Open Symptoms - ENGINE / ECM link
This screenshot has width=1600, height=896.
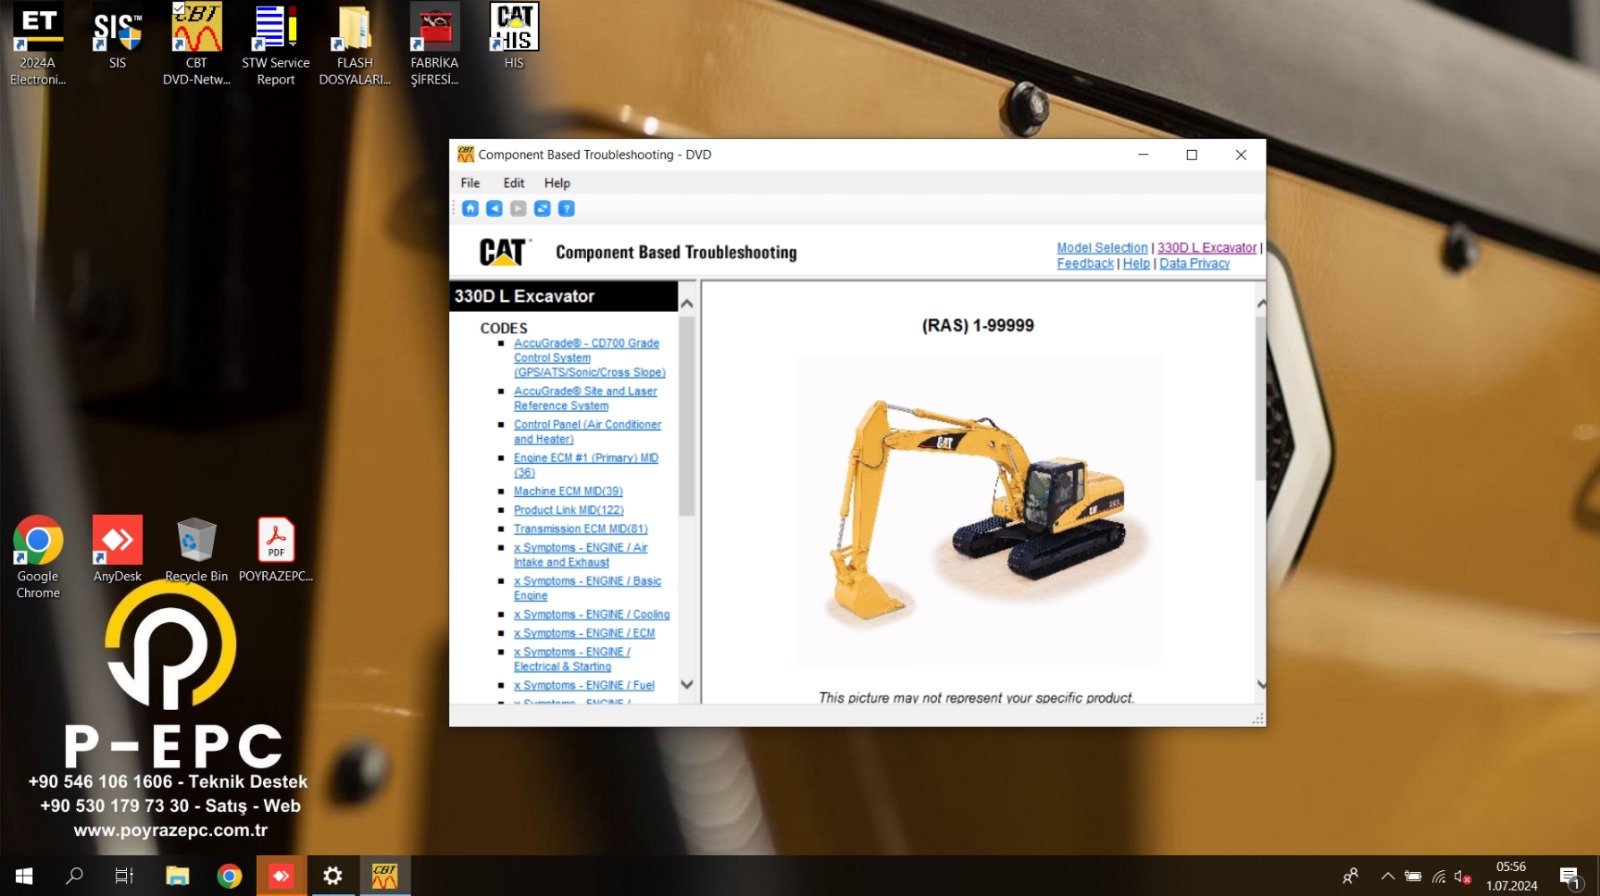584,634
